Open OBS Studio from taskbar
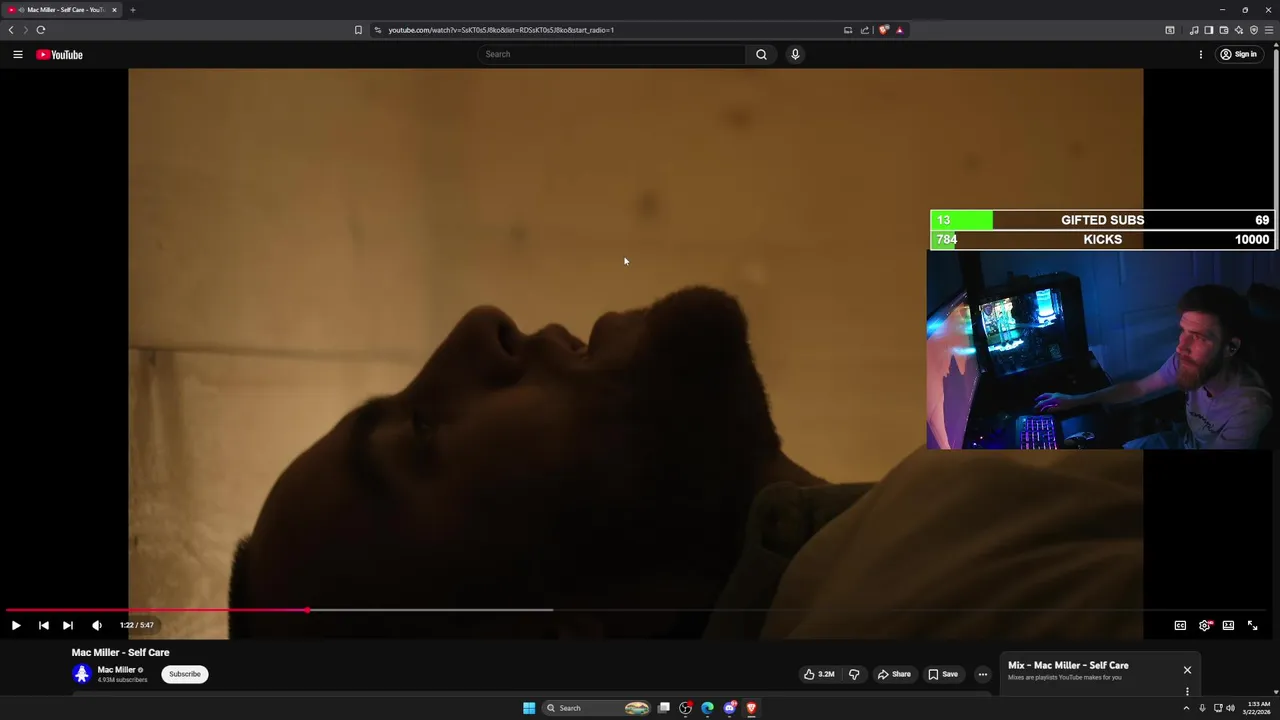 (685, 708)
